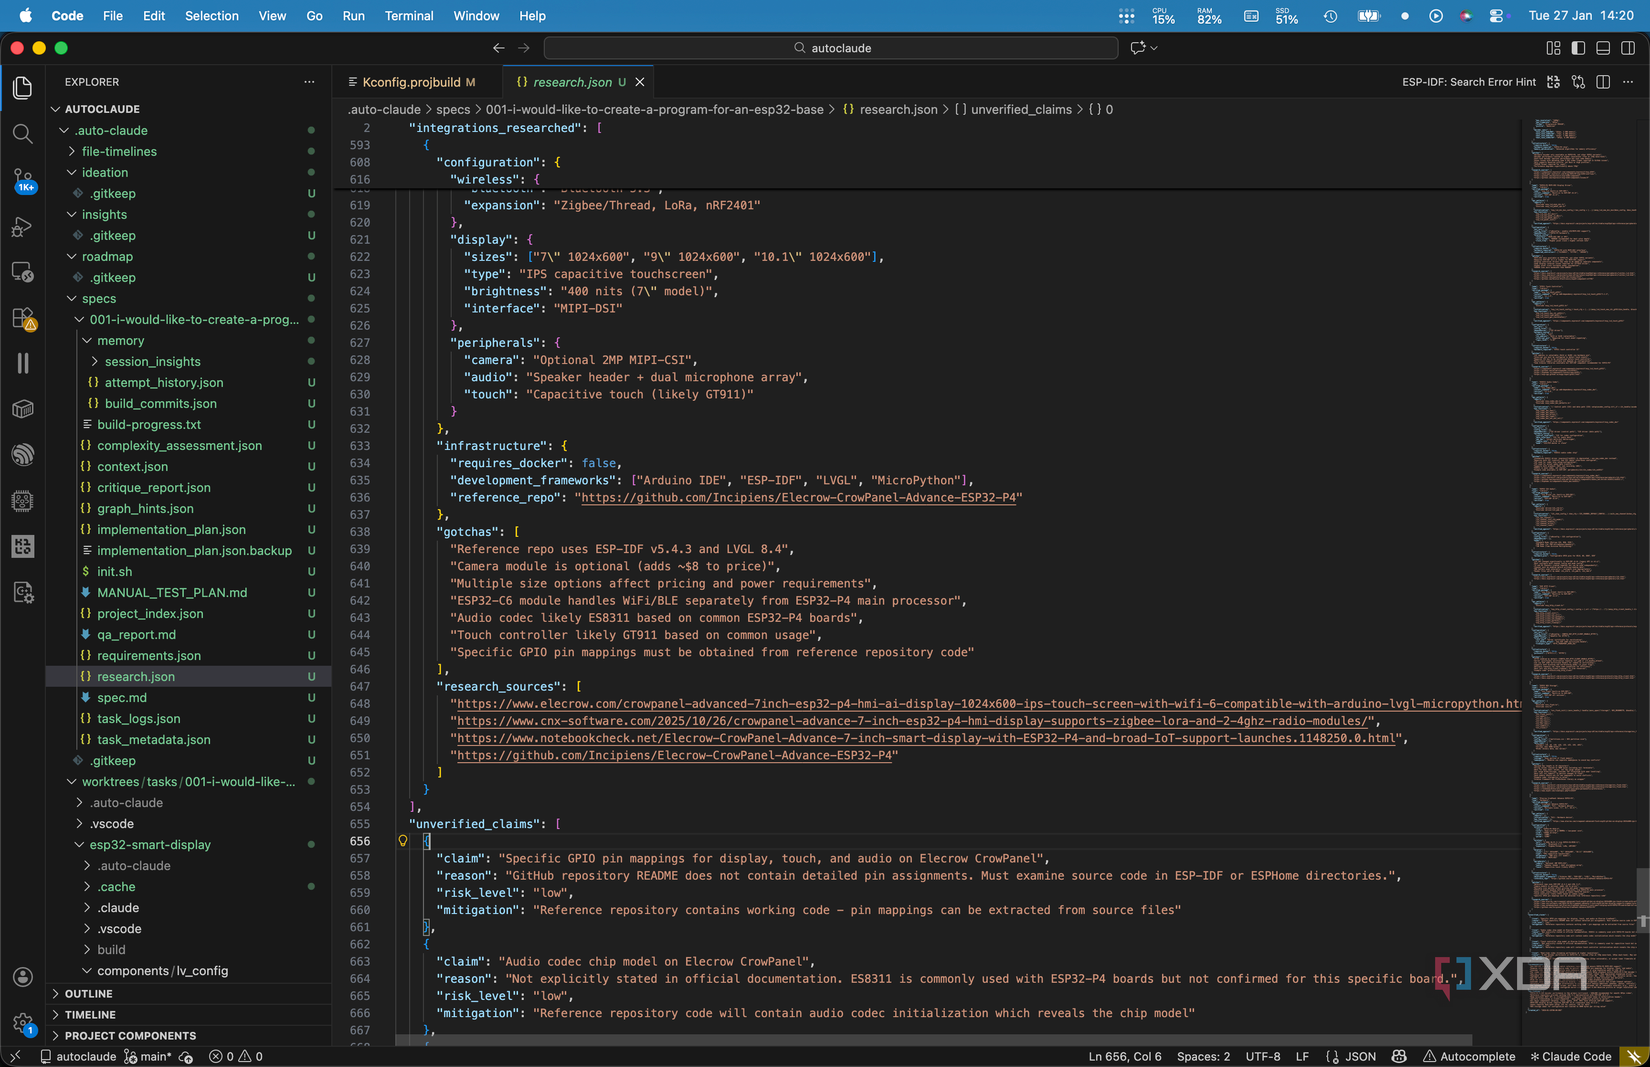
Task: Click the Manage gear icon
Action: tap(22, 1022)
